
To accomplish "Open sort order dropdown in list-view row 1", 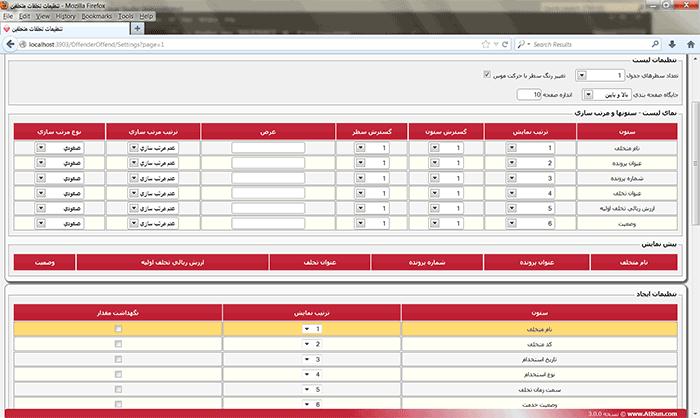I will [153, 147].
